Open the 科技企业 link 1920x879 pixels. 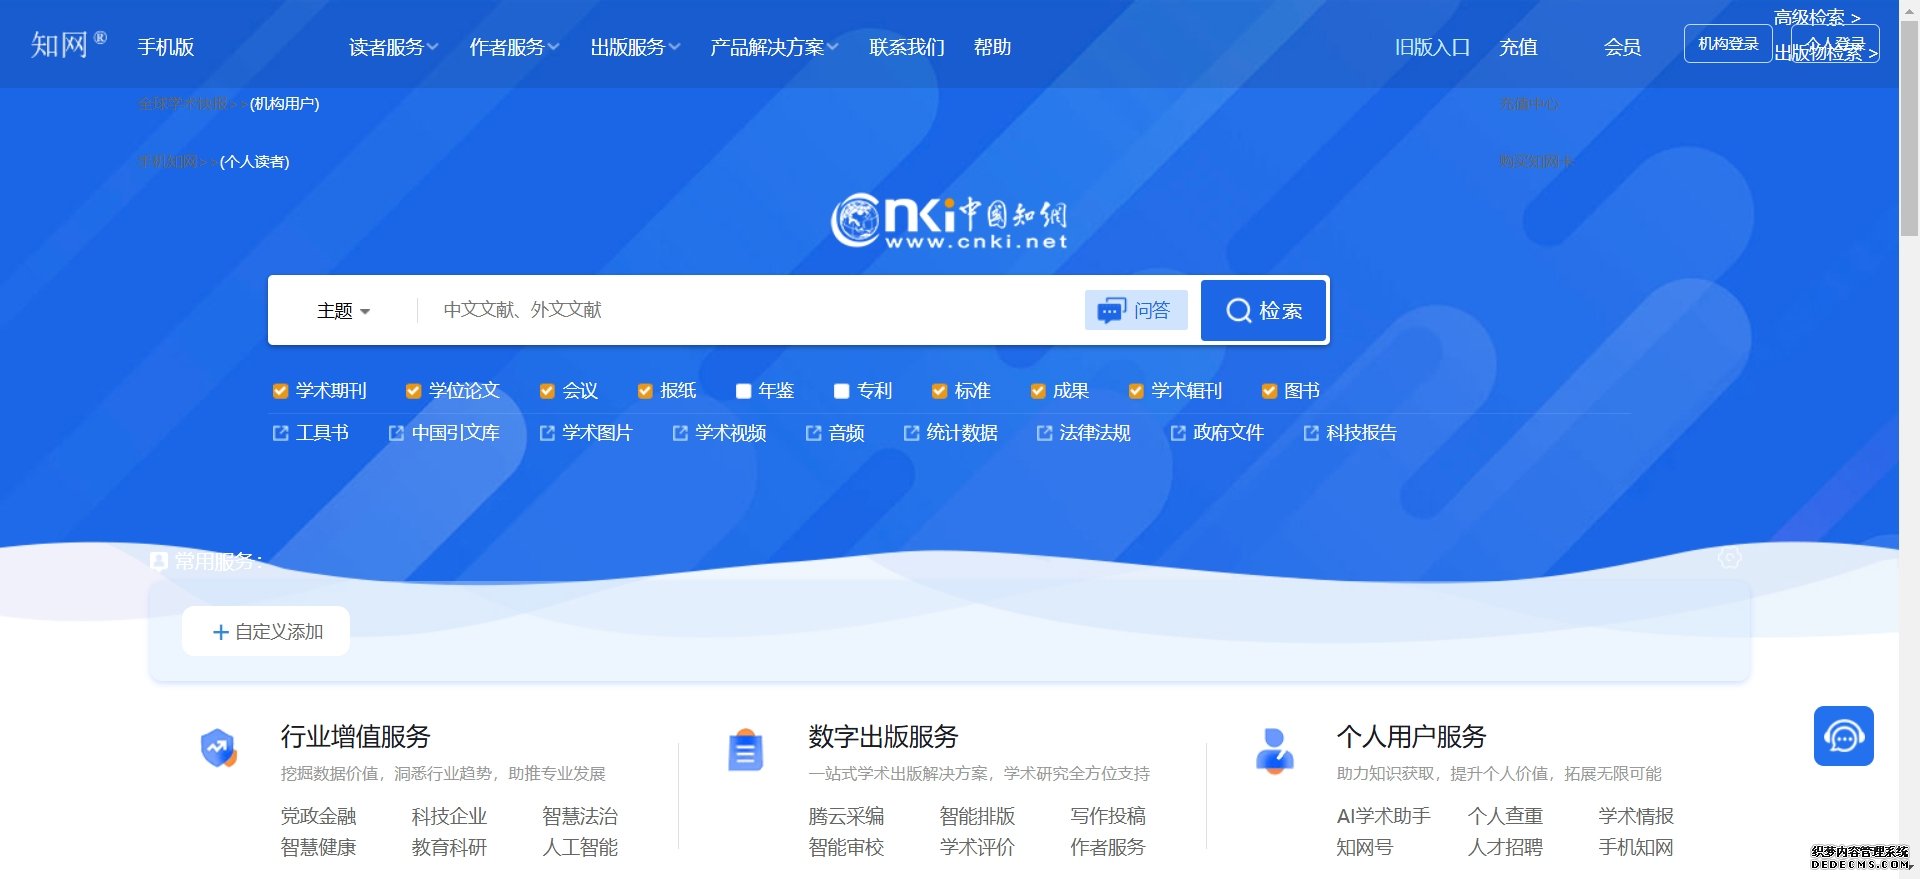tap(450, 816)
